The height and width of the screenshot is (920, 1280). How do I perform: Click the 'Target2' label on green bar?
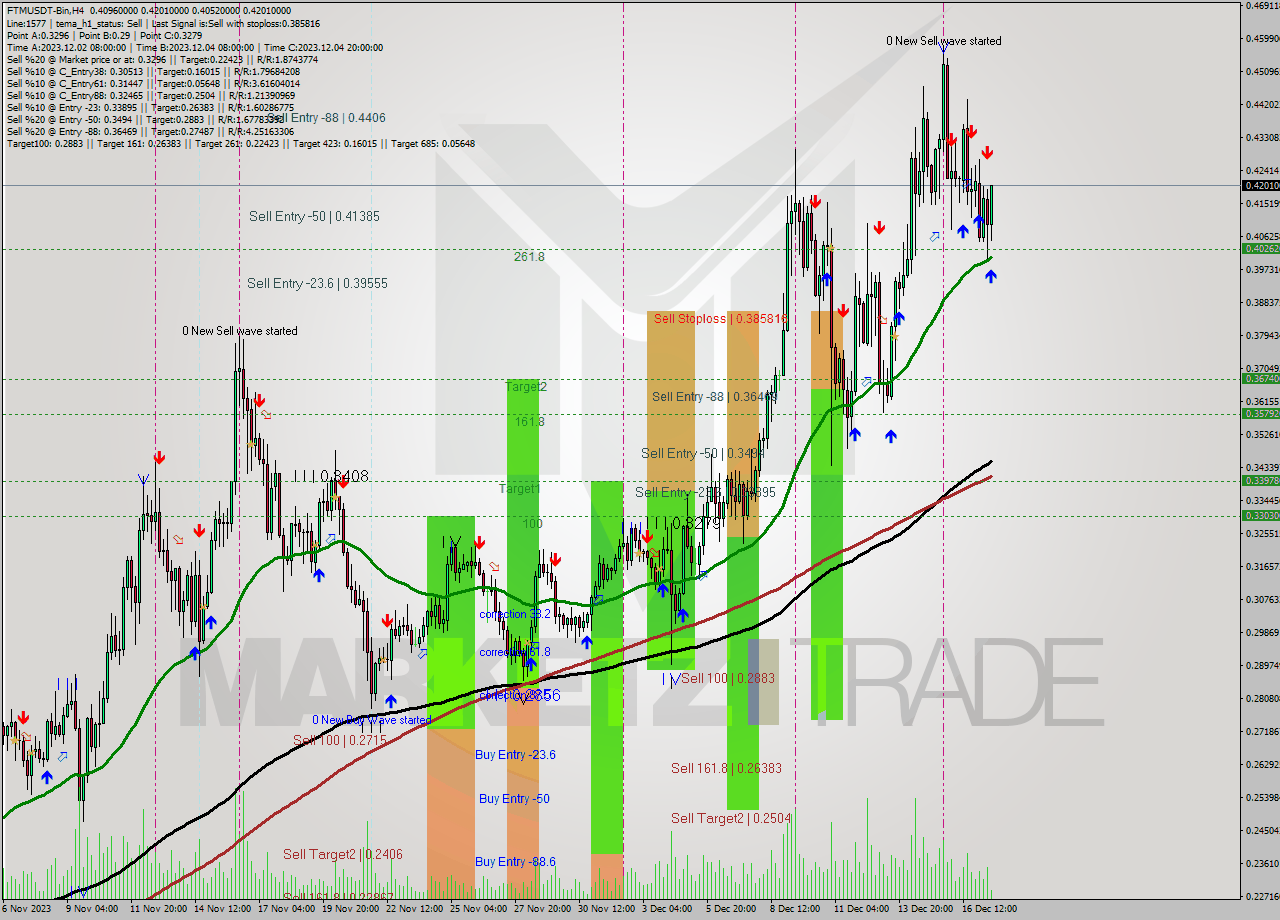(x=526, y=386)
